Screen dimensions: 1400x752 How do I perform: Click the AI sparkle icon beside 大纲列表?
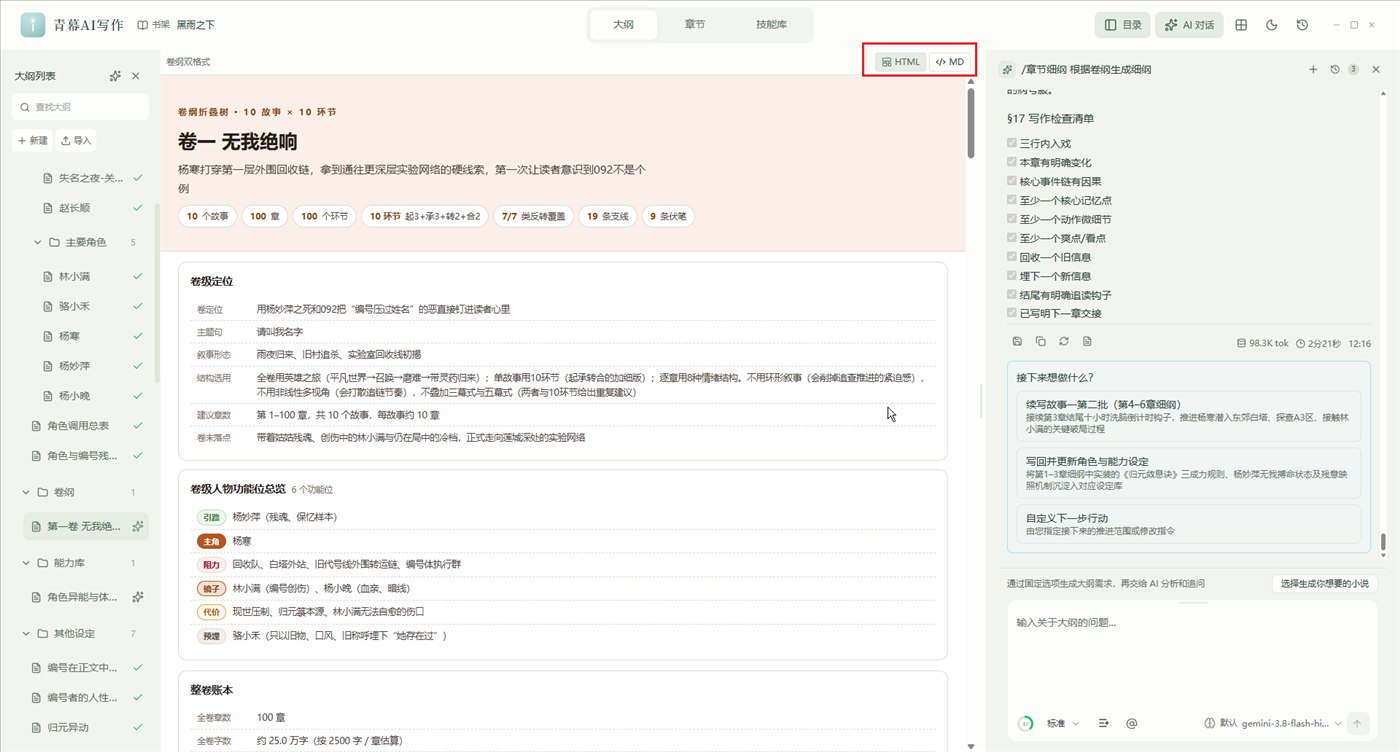click(116, 76)
